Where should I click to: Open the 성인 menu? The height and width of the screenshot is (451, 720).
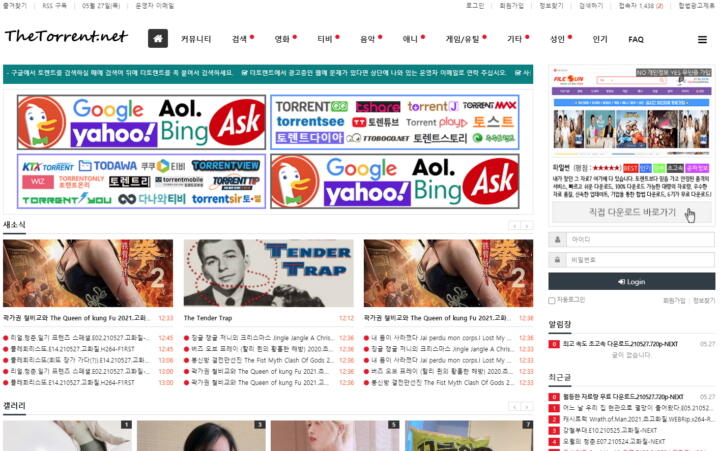click(557, 39)
